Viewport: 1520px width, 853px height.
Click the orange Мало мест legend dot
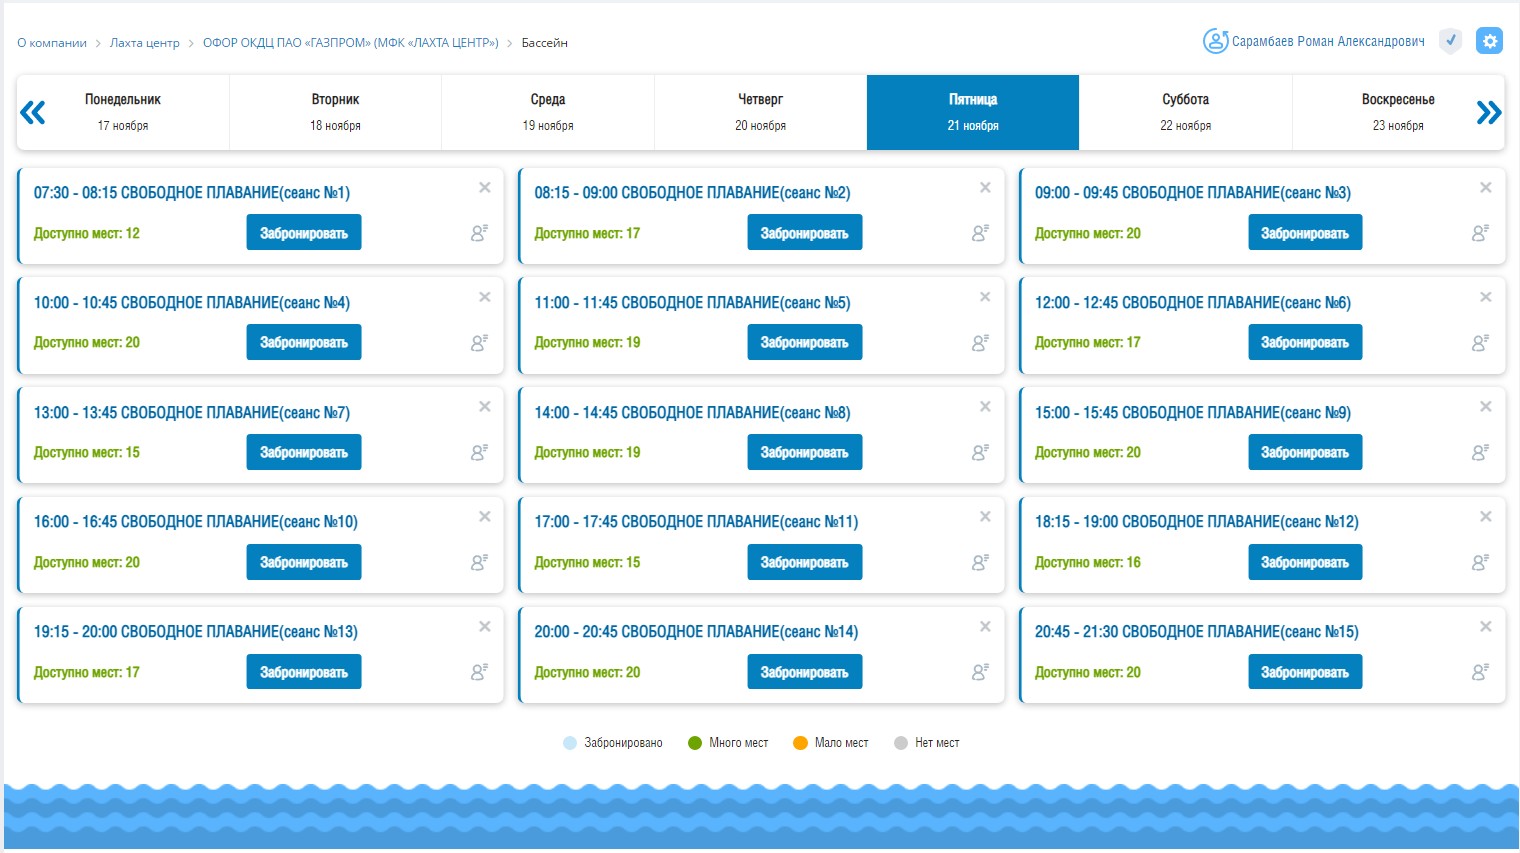coord(800,743)
